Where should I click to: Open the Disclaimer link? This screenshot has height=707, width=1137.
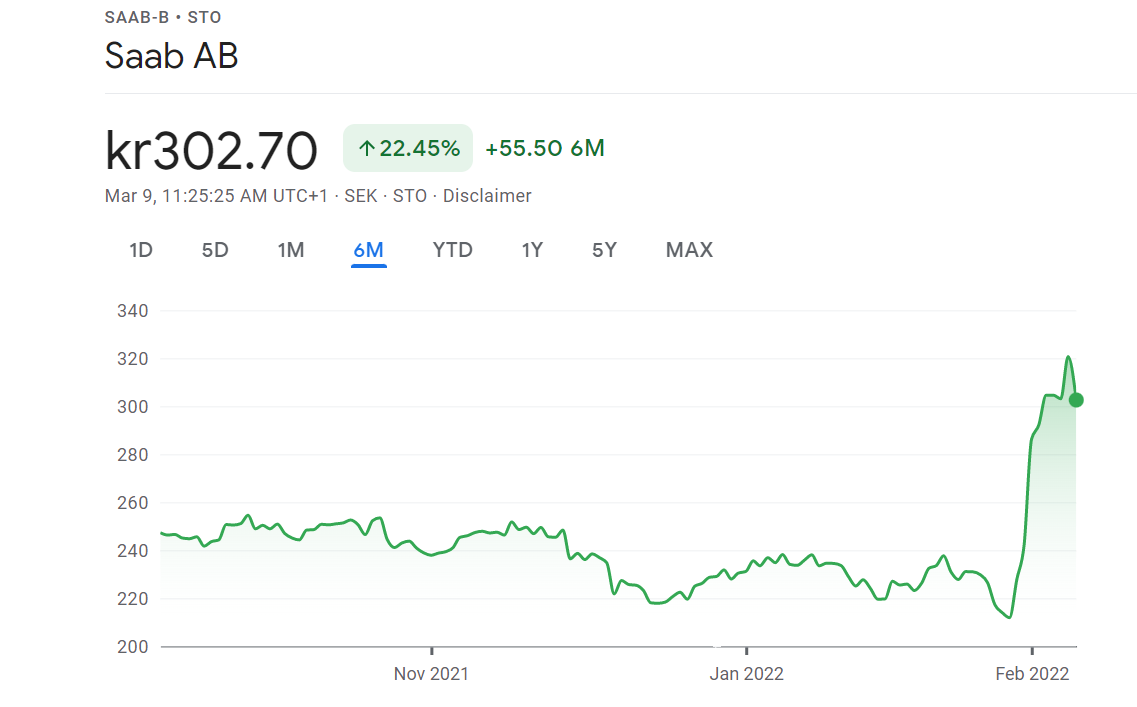click(487, 196)
